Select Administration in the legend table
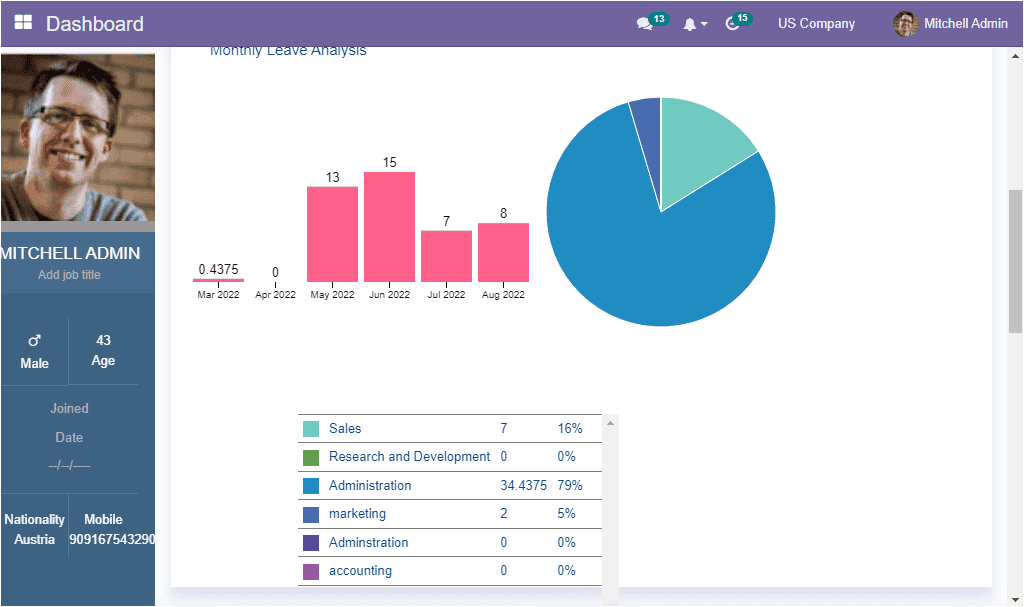The height and width of the screenshot is (607, 1024). click(x=370, y=485)
